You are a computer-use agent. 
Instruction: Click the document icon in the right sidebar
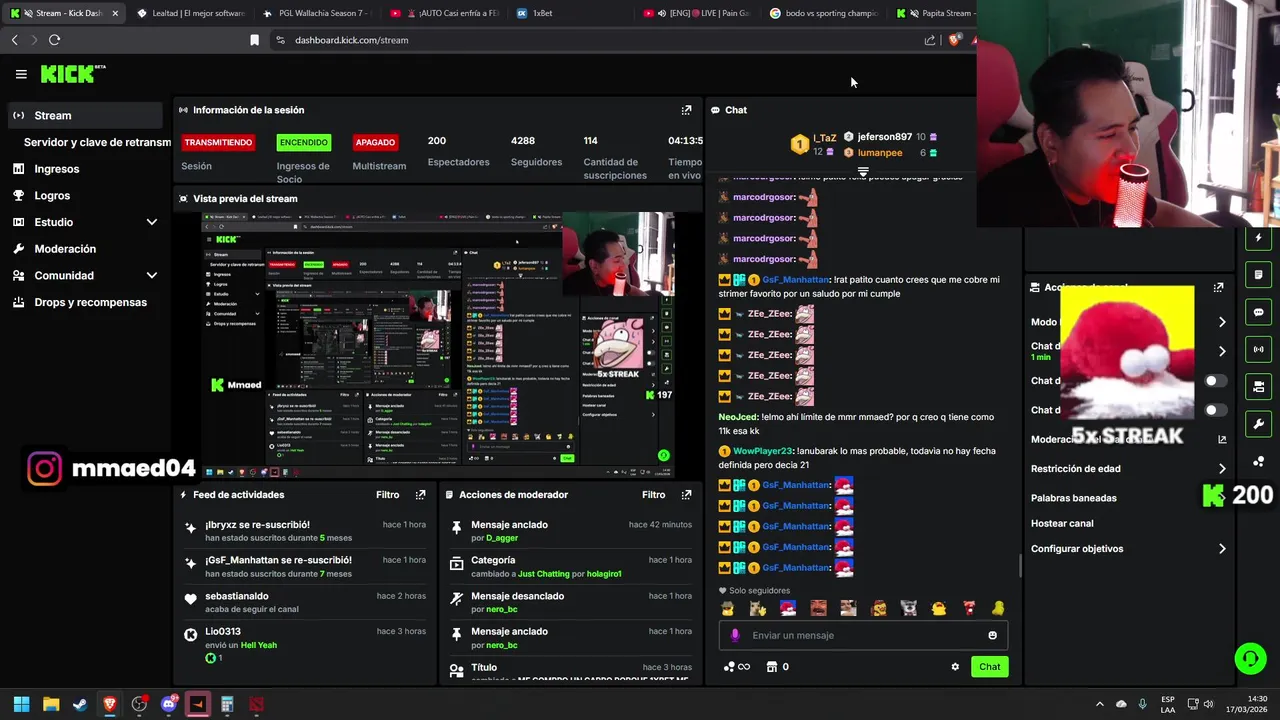pyautogui.click(x=1258, y=275)
